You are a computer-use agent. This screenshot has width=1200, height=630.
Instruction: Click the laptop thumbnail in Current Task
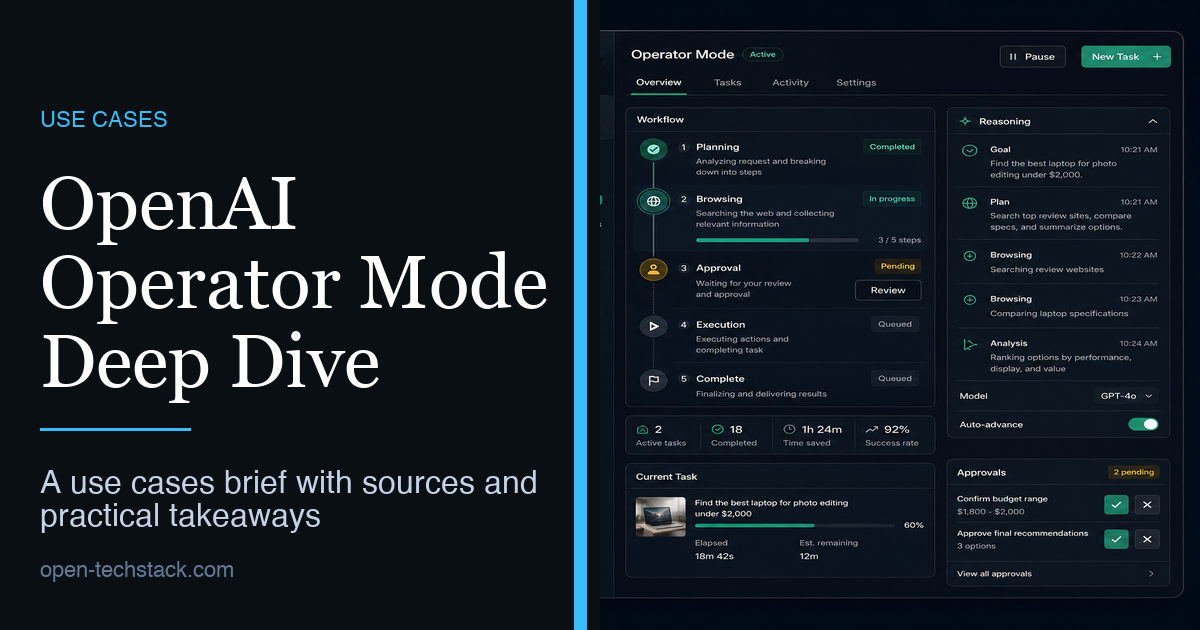point(660,517)
